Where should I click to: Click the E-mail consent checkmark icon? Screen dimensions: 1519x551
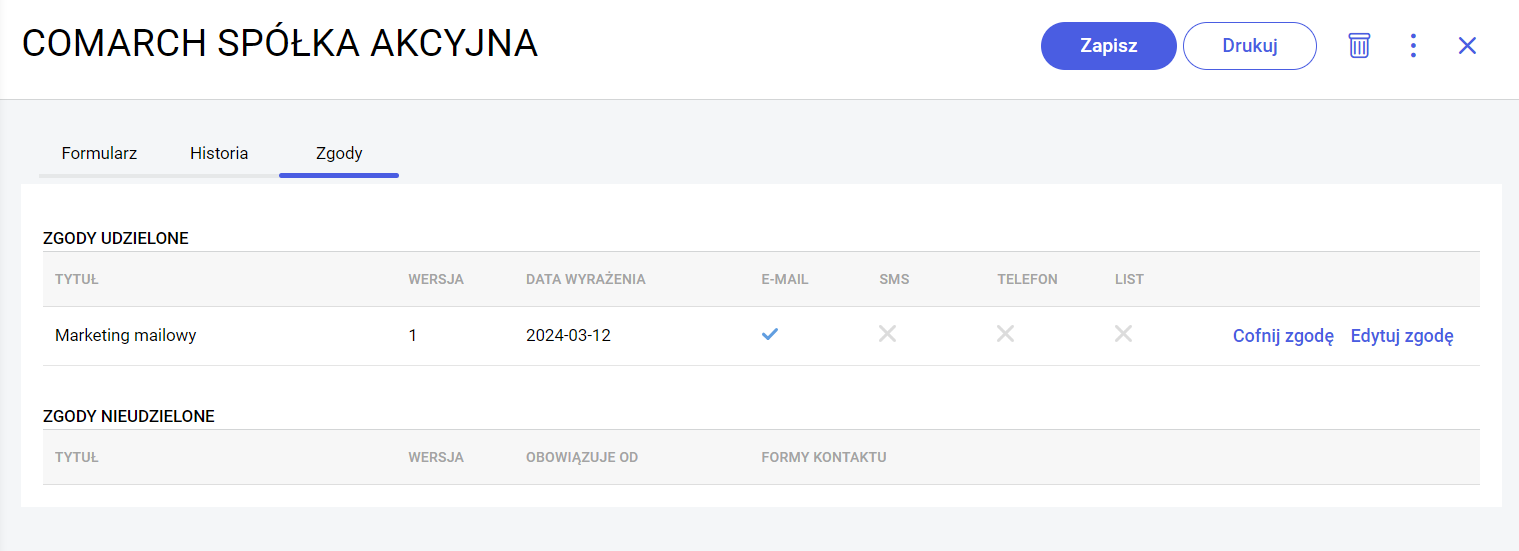click(x=769, y=334)
